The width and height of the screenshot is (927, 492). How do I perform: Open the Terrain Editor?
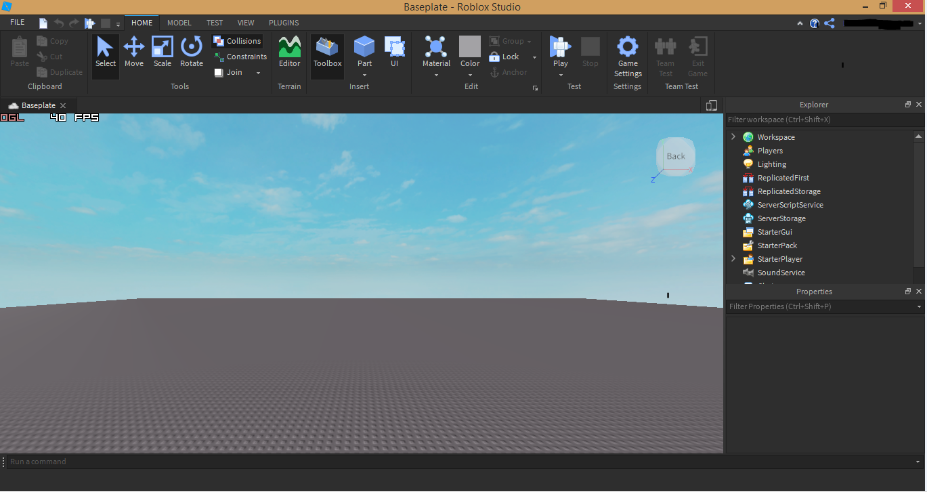289,52
